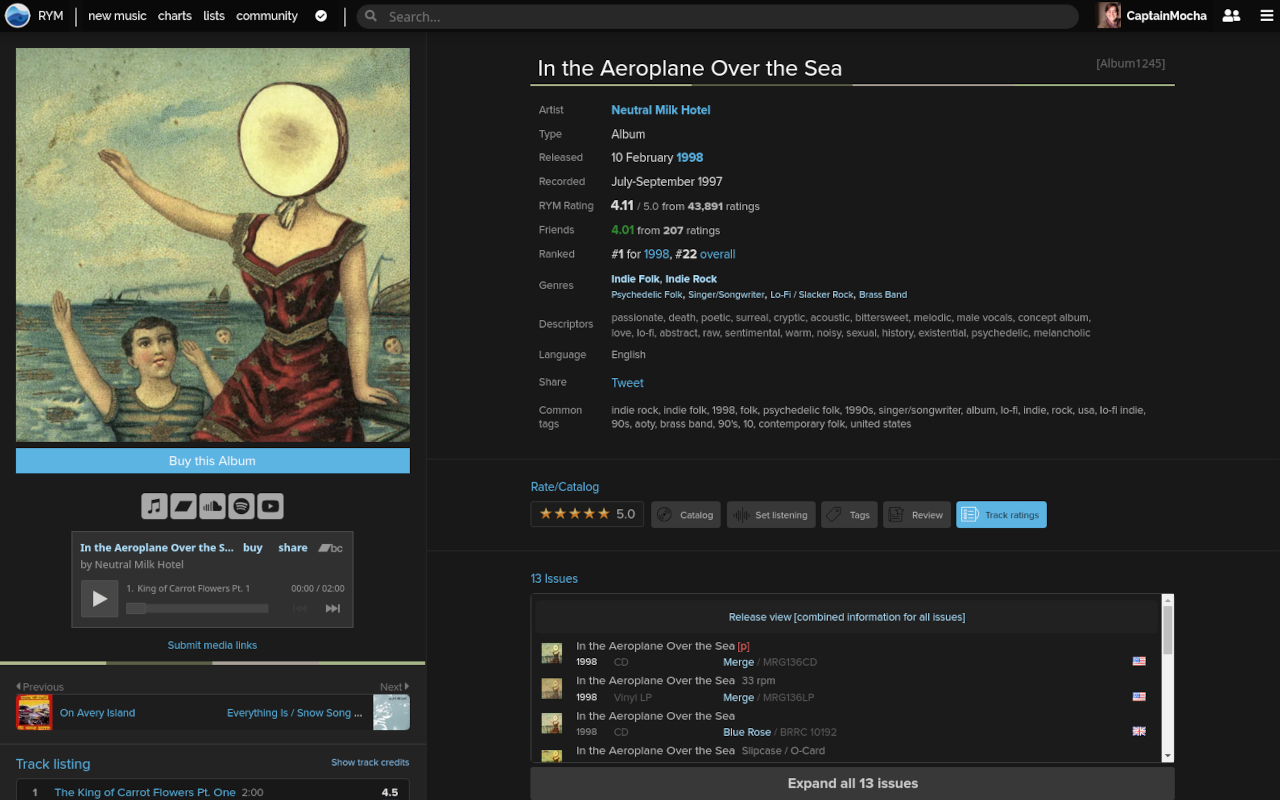Write a review with the Review button

[x=917, y=514]
